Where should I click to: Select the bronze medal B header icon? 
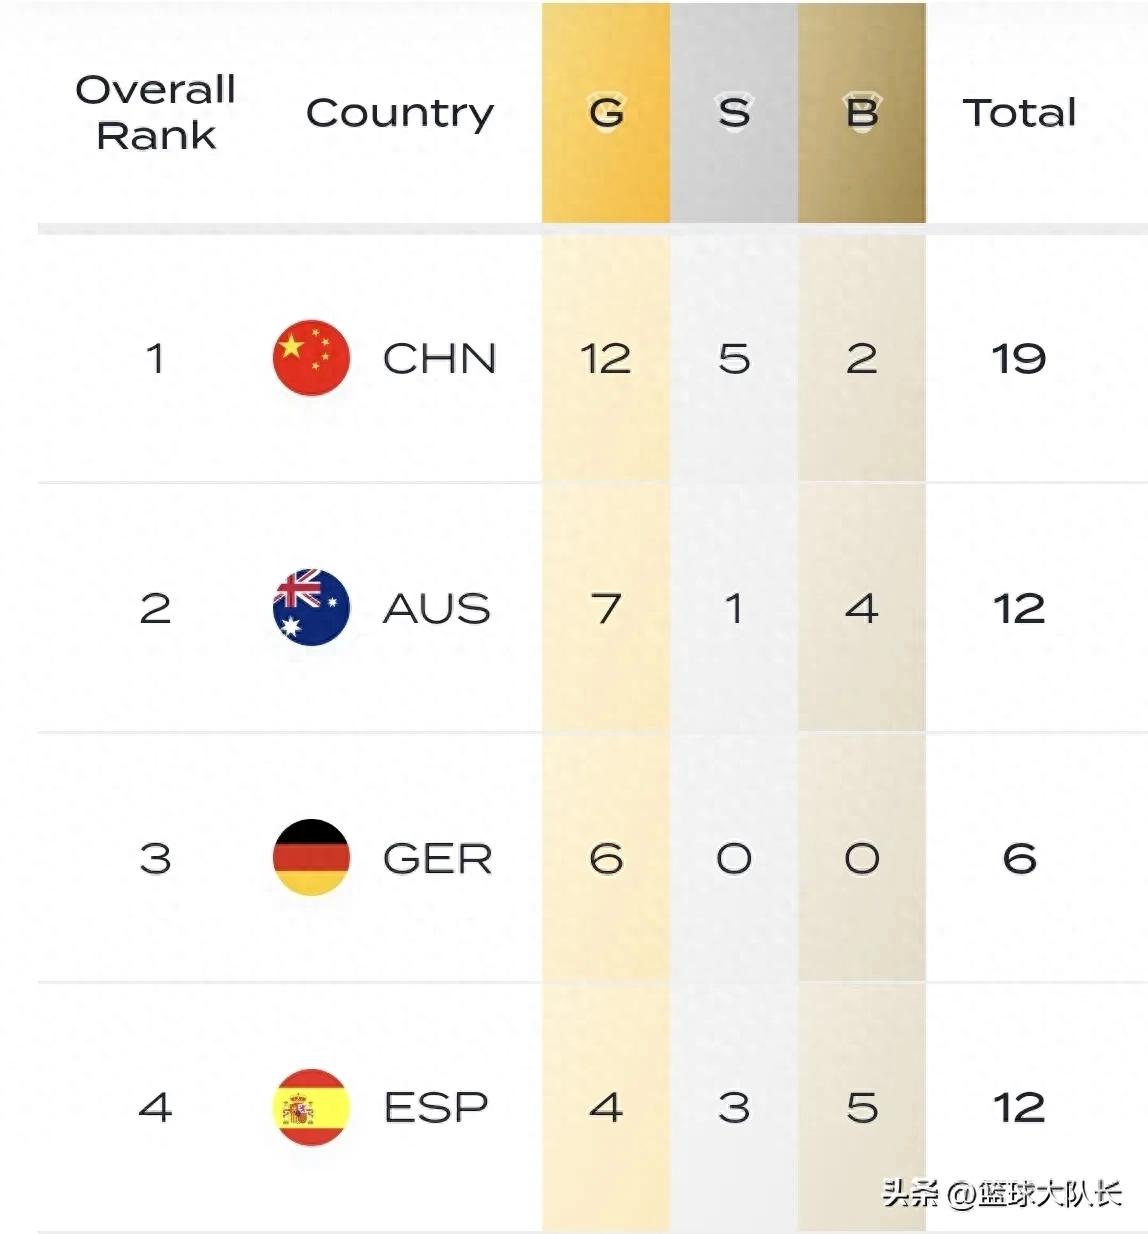pyautogui.click(x=862, y=112)
